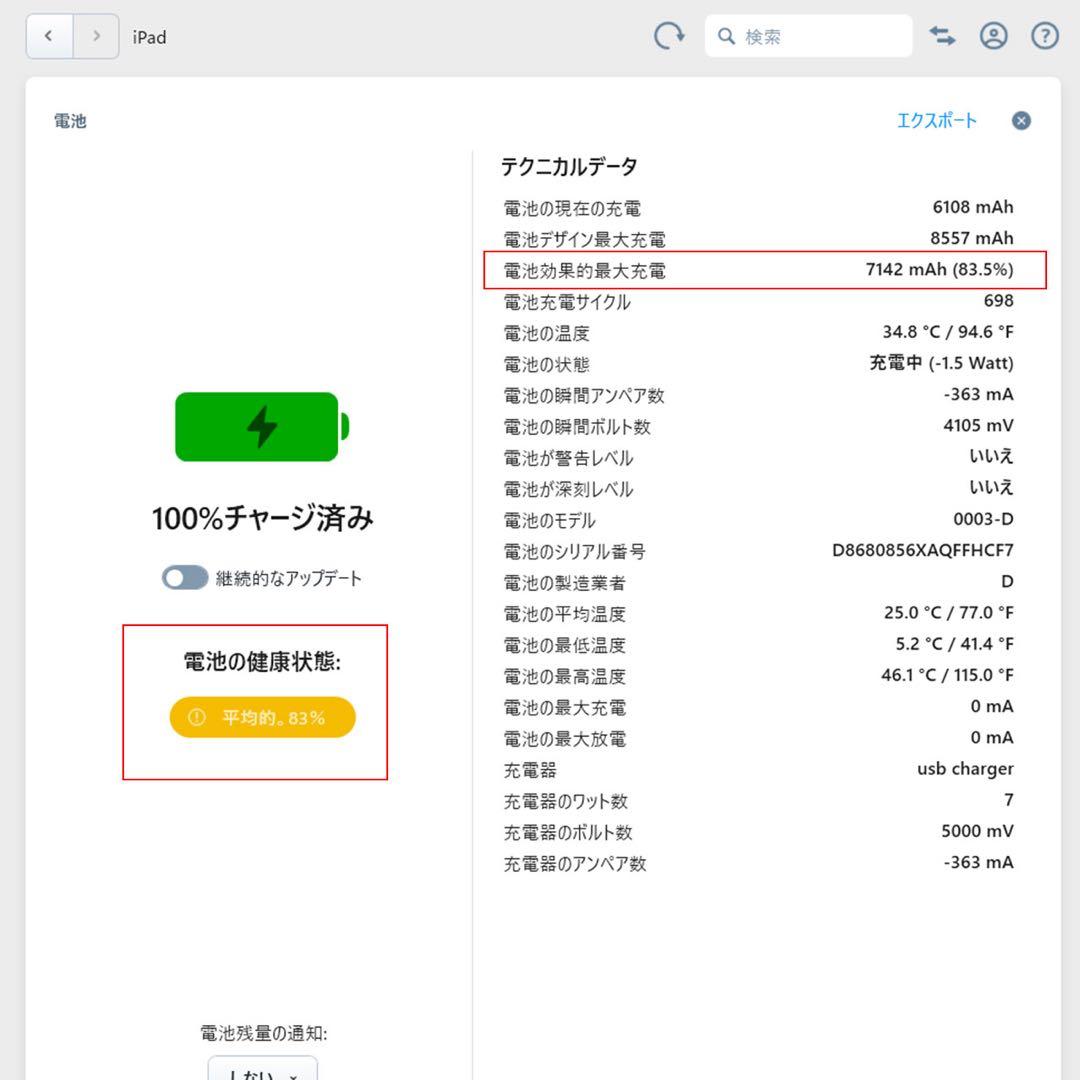Click the data transfer double-arrows icon
1080x1080 pixels.
tap(942, 35)
